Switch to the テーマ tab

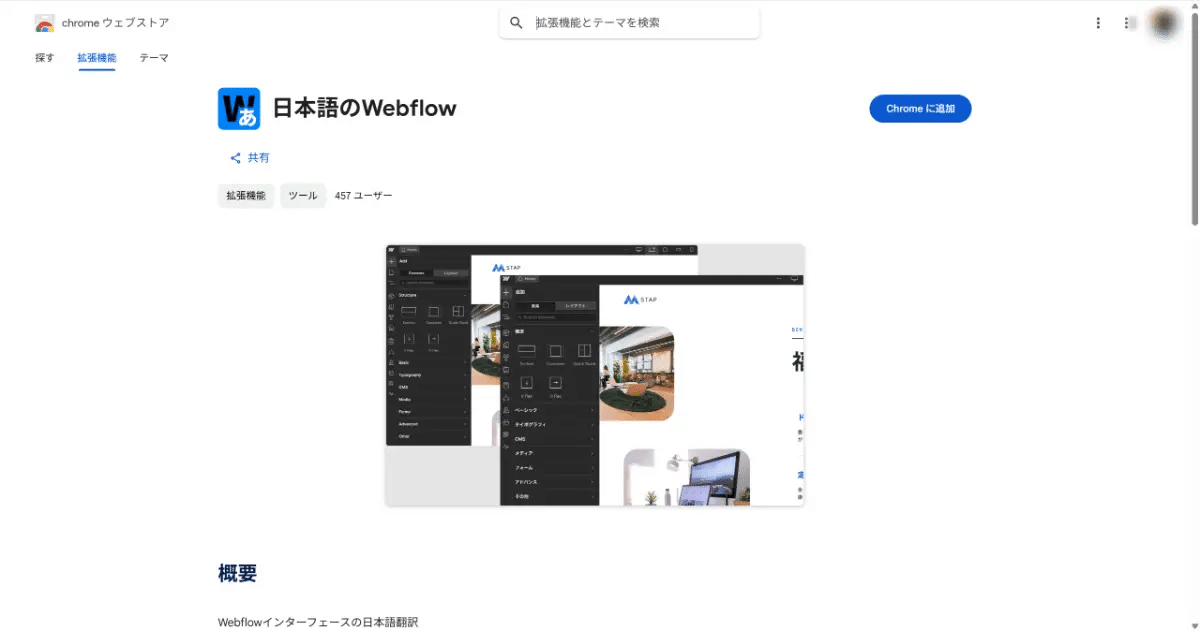(x=153, y=58)
